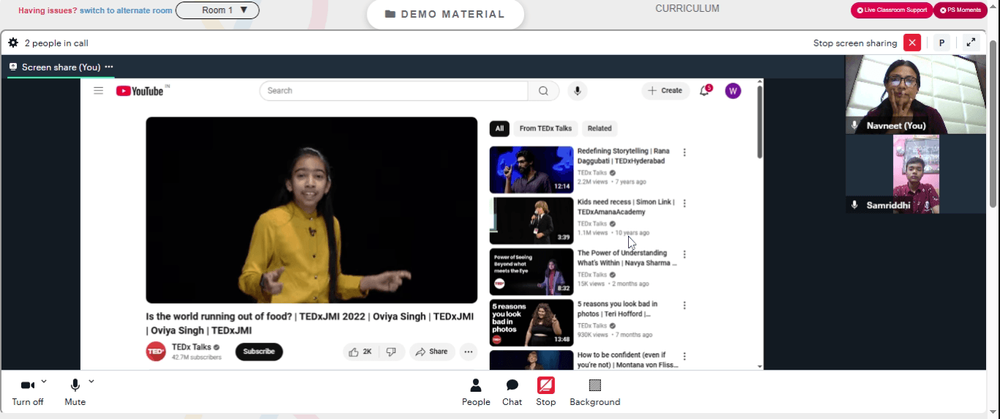Click the Subscribe button for TEDx Talks
The image size is (1000, 419).
259,351
